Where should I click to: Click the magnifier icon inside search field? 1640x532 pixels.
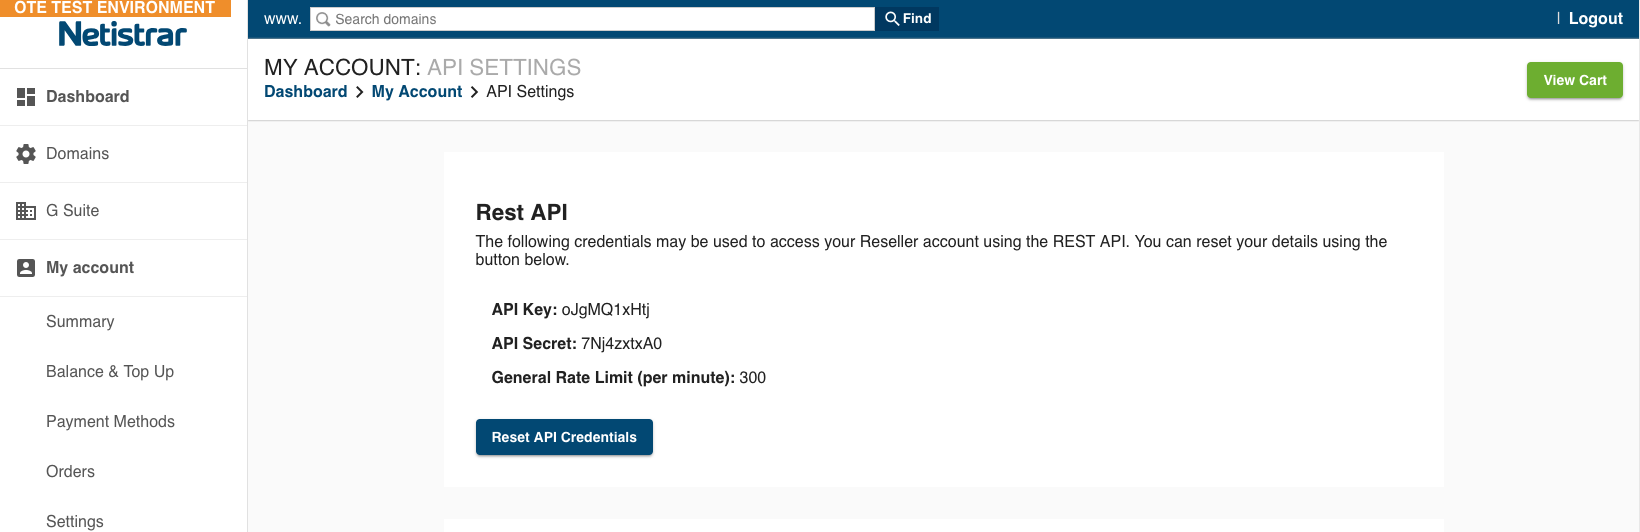click(323, 19)
